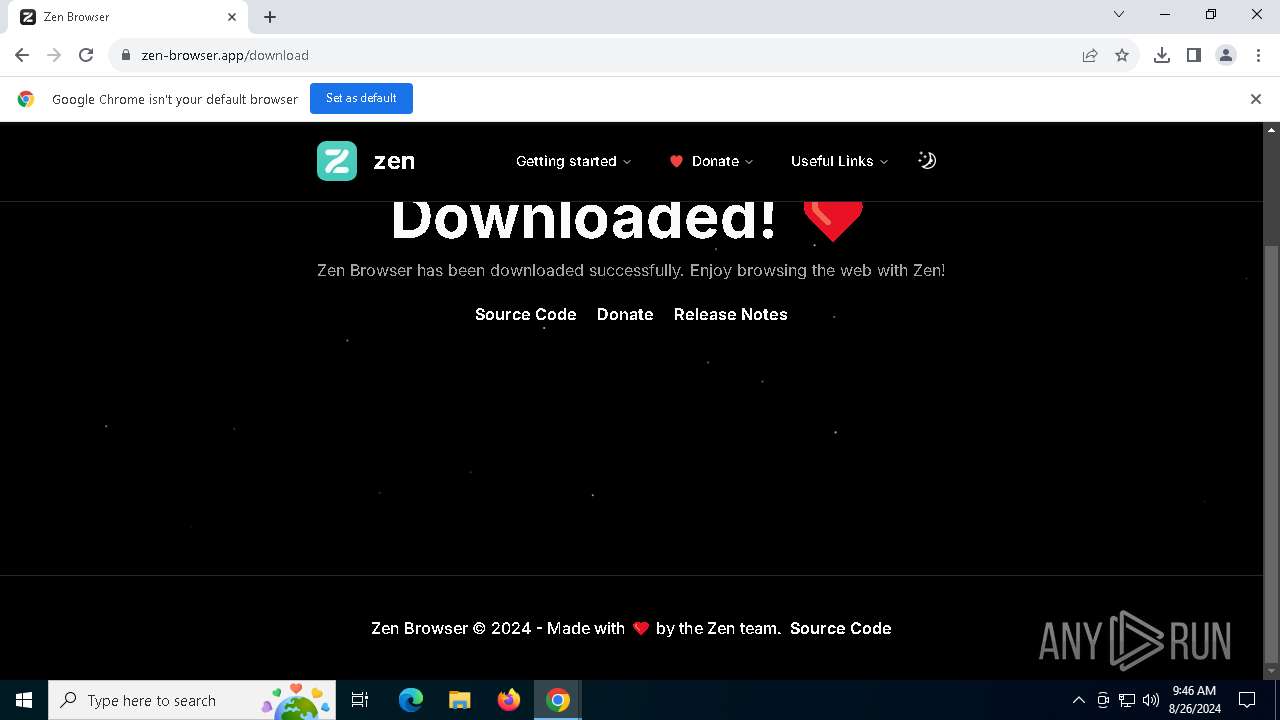Click the taskbar search box

click(x=193, y=700)
